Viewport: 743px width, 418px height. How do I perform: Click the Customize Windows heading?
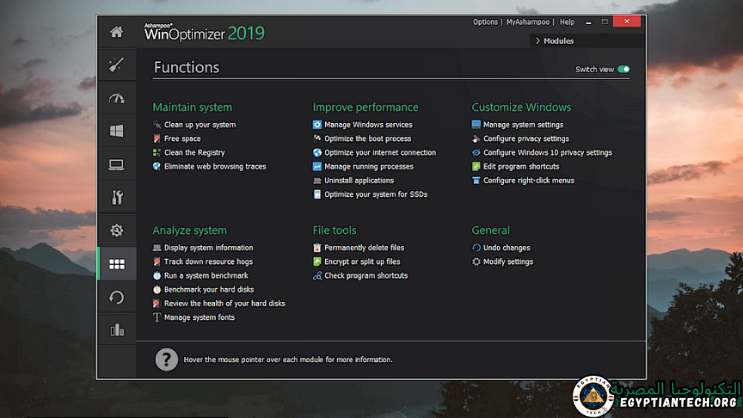click(521, 108)
